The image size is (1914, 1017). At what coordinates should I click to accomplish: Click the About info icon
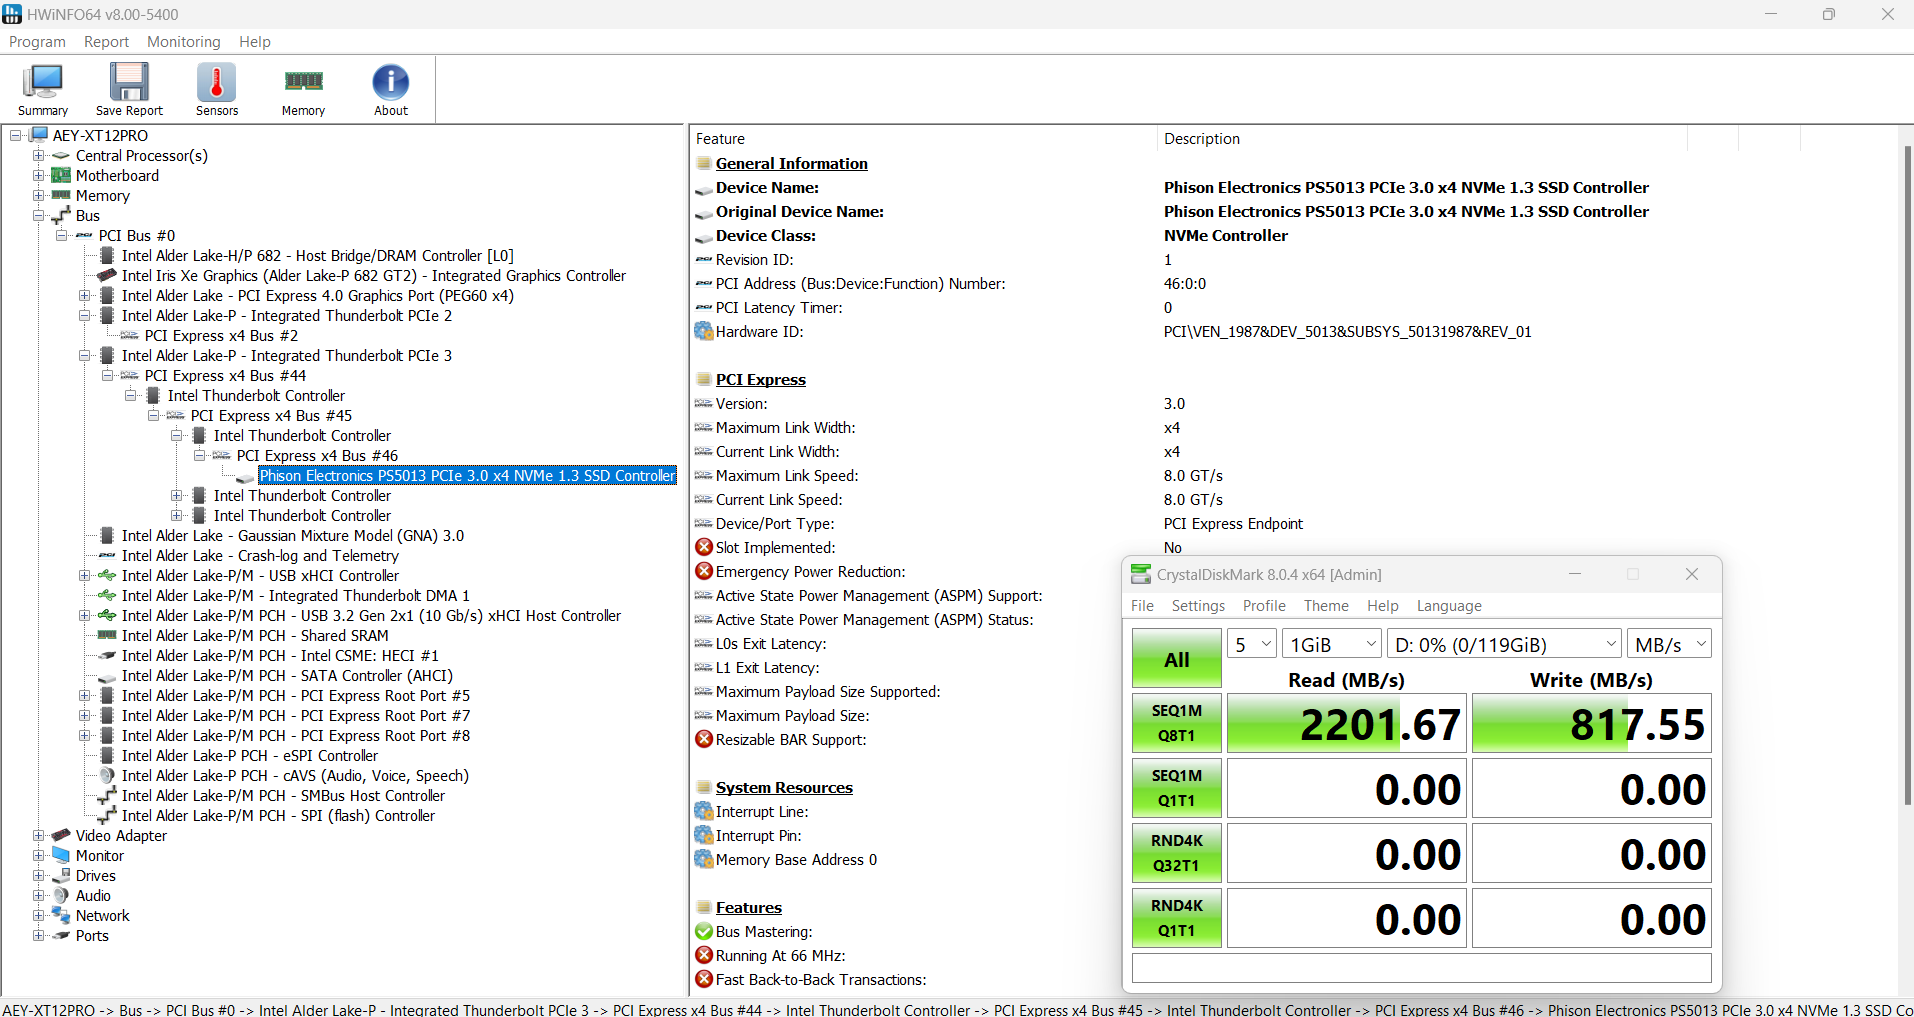click(x=391, y=82)
